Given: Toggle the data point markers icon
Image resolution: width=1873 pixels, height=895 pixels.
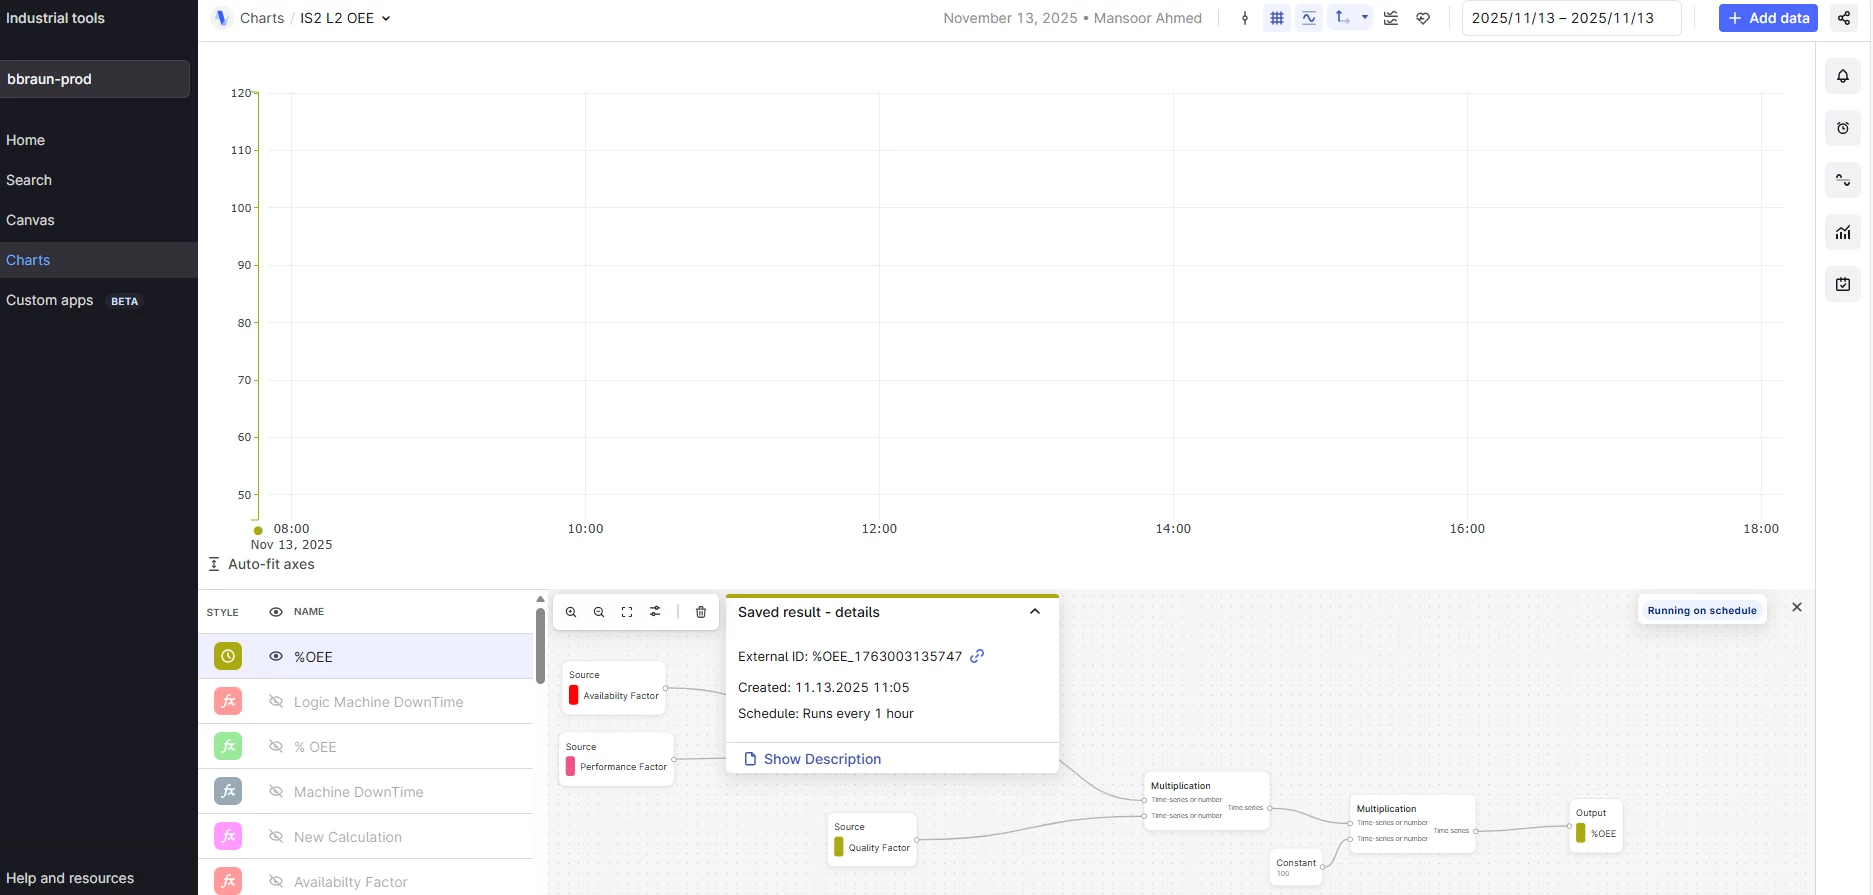Looking at the screenshot, I should pyautogui.click(x=1245, y=18).
